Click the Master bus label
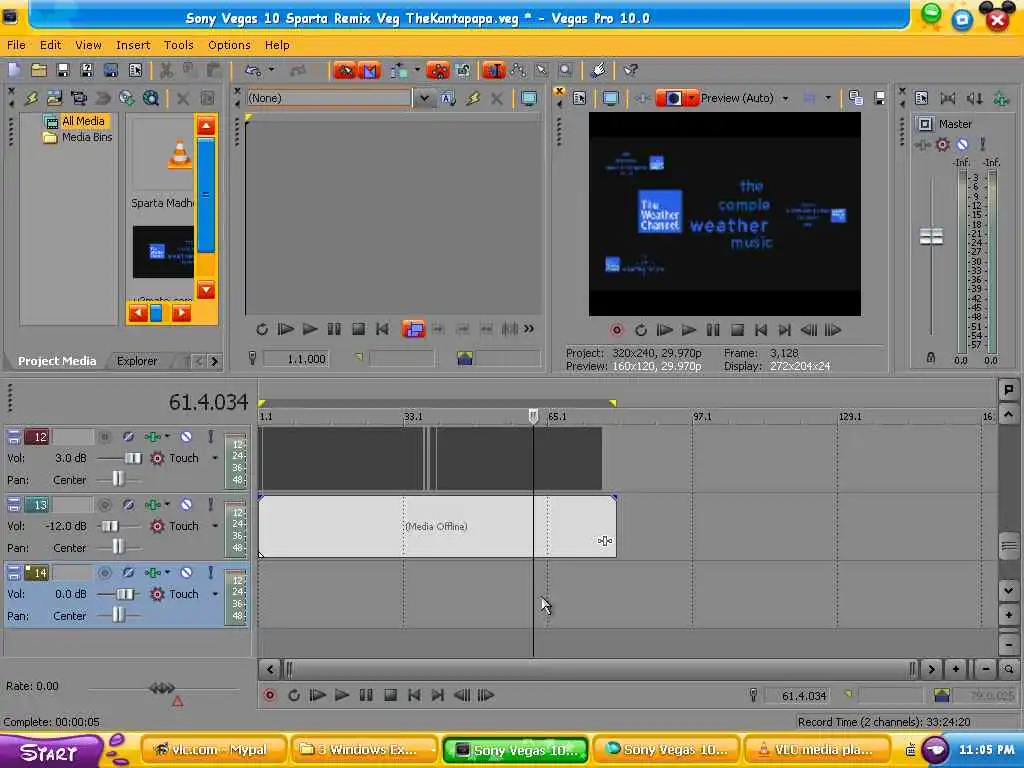The width and height of the screenshot is (1024, 768). coord(955,124)
